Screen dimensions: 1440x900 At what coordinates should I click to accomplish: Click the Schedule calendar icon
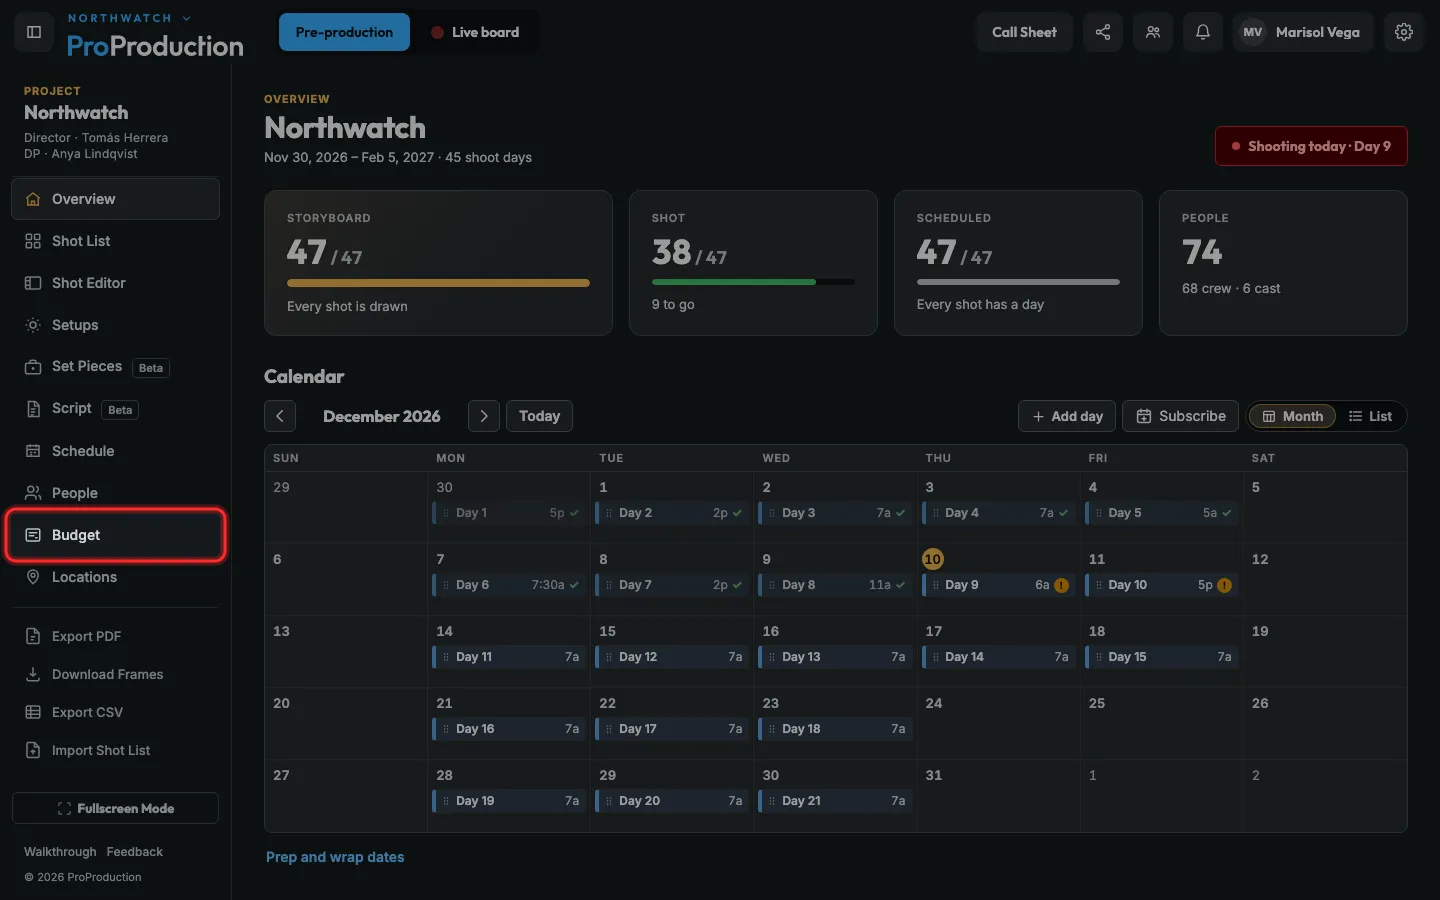click(x=33, y=451)
